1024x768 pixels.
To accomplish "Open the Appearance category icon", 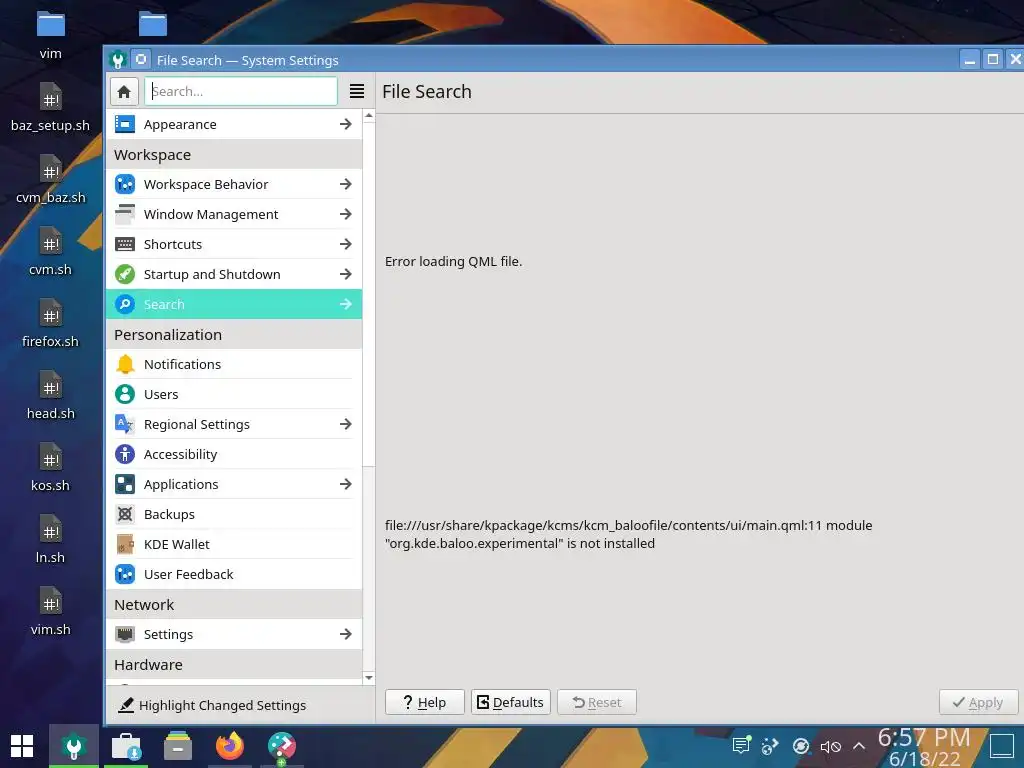I will 125,124.
